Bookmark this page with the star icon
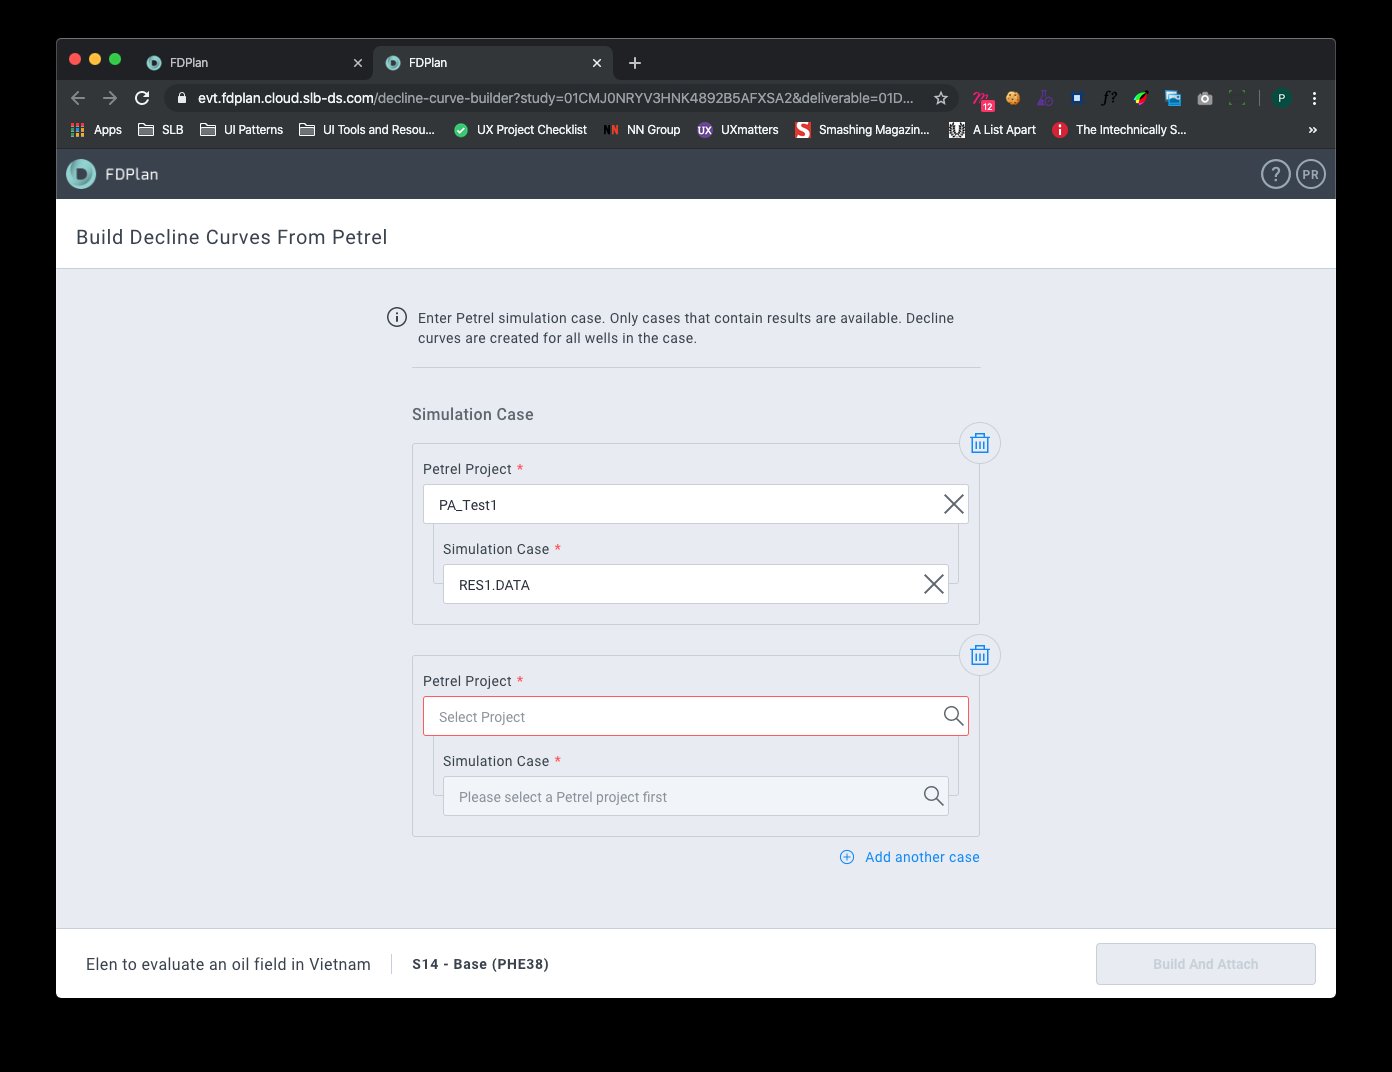The image size is (1392, 1072). click(x=940, y=98)
